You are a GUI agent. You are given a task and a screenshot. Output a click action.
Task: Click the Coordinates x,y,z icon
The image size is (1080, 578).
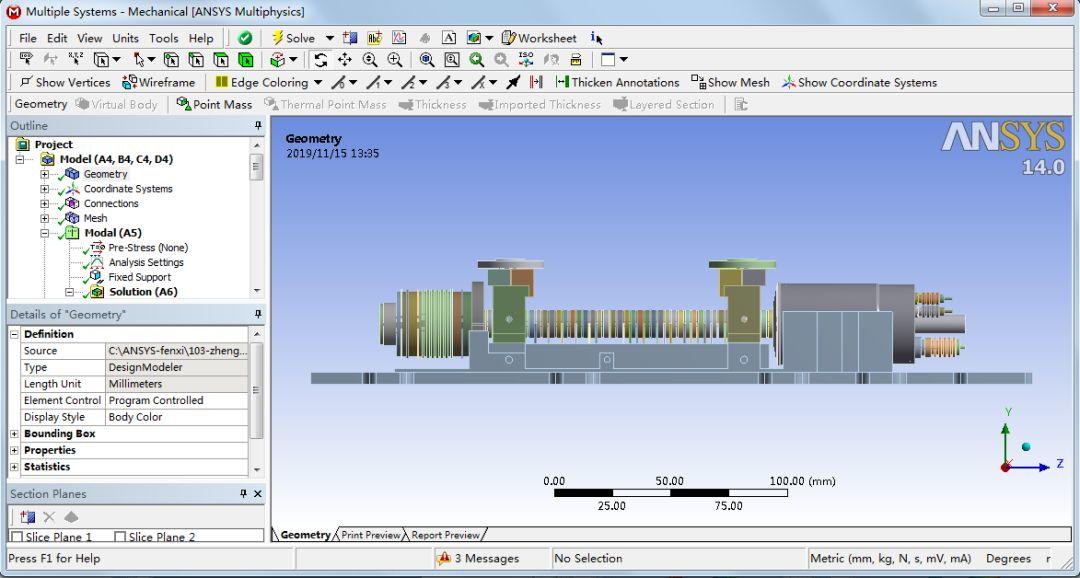click(x=76, y=59)
